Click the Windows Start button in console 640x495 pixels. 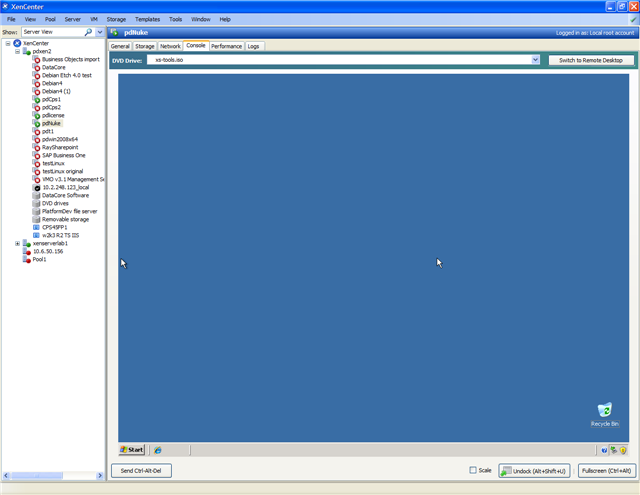pyautogui.click(x=132, y=450)
